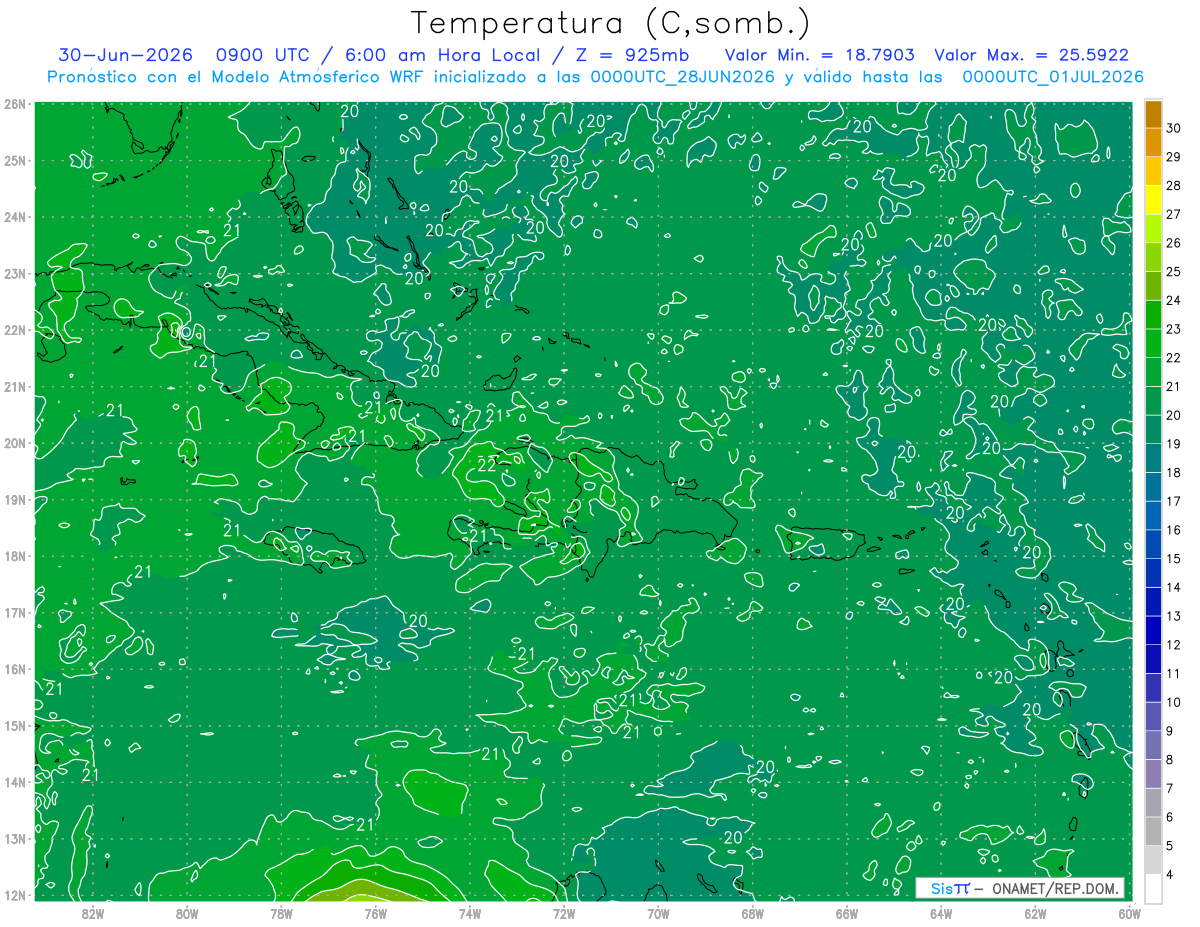The height and width of the screenshot is (927, 1200).
Task: Select the white swatch below 4
Action: [x=1153, y=888]
